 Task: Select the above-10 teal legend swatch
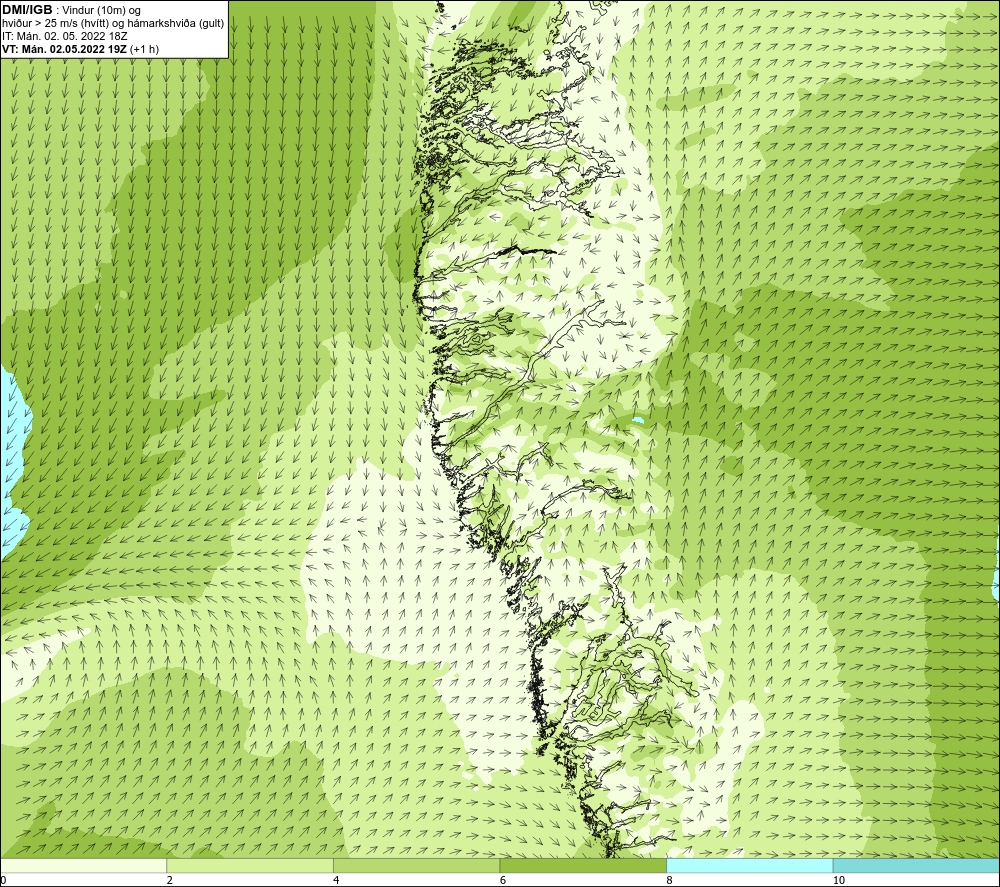point(916,865)
